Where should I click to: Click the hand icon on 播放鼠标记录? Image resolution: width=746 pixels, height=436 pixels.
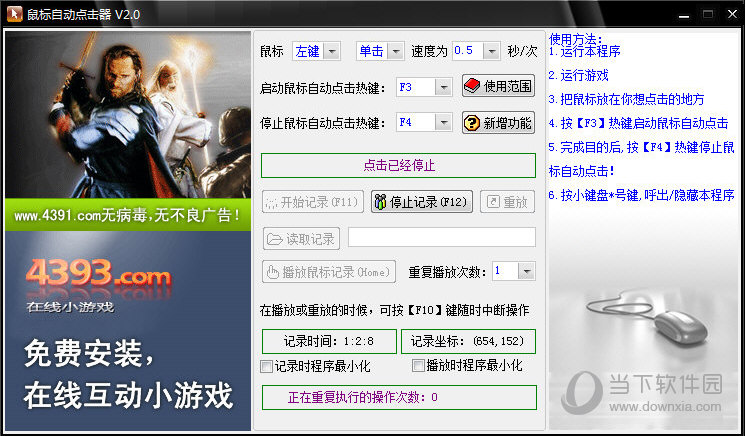[272, 271]
